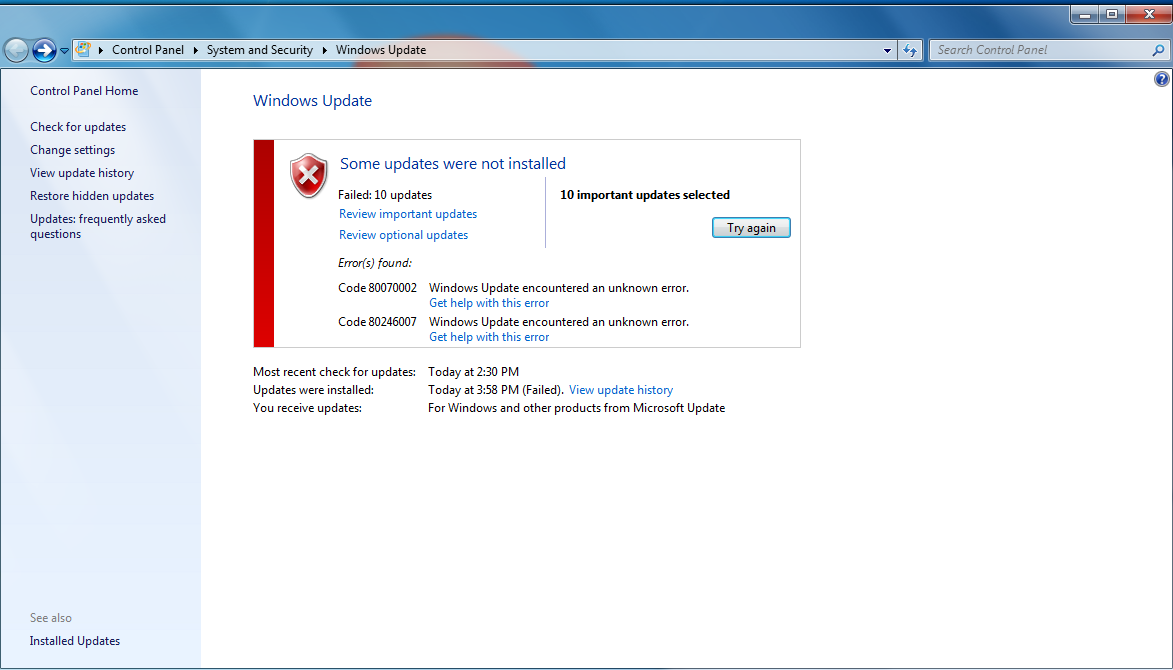Click Review optional updates
The height and width of the screenshot is (670, 1173).
pyautogui.click(x=403, y=235)
